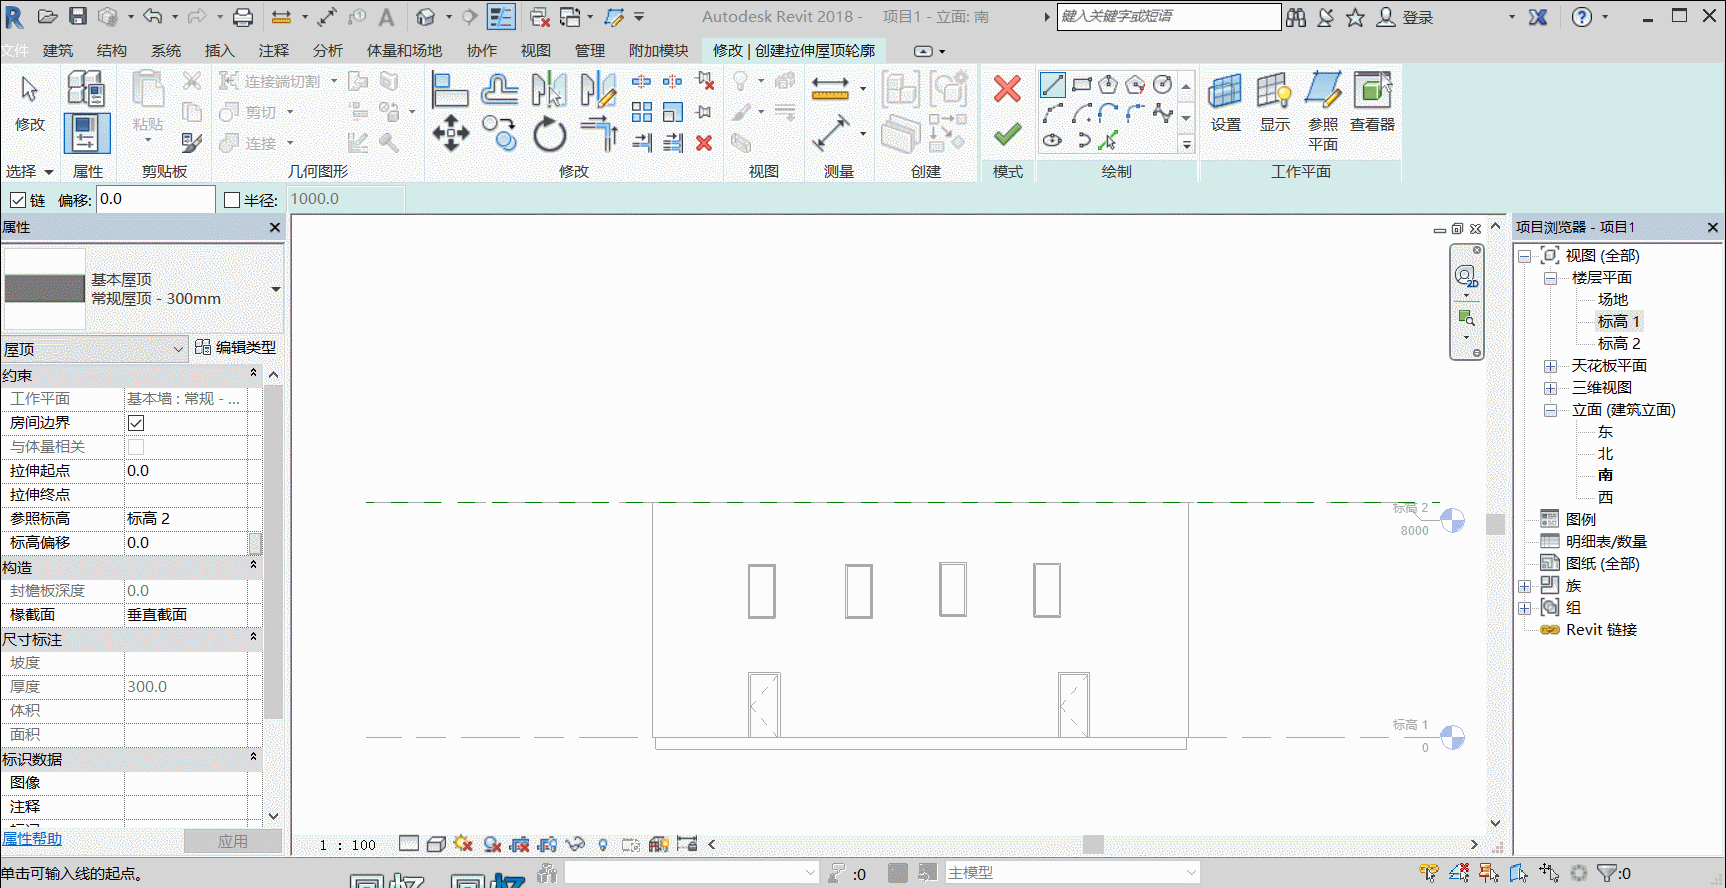
Task: Expand the 天花板平面 tree node
Action: coord(1550,366)
